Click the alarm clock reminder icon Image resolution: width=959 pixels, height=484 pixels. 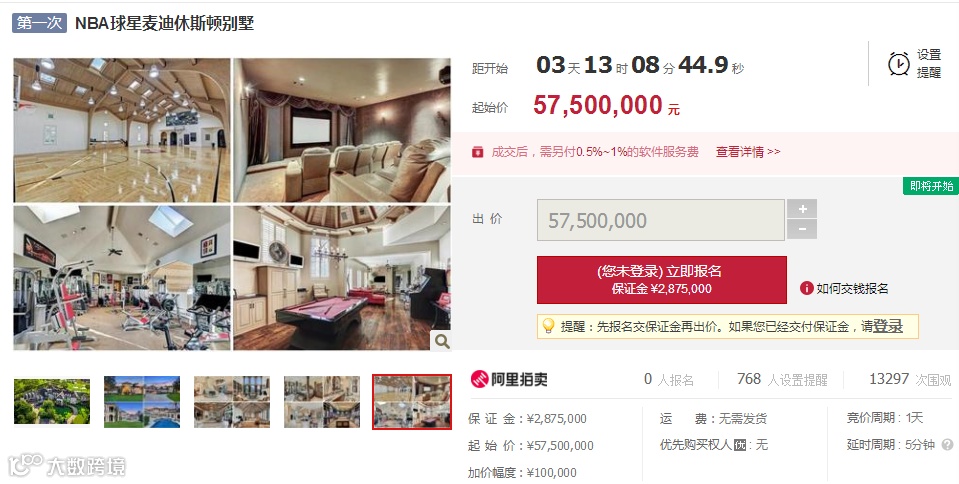coord(898,64)
